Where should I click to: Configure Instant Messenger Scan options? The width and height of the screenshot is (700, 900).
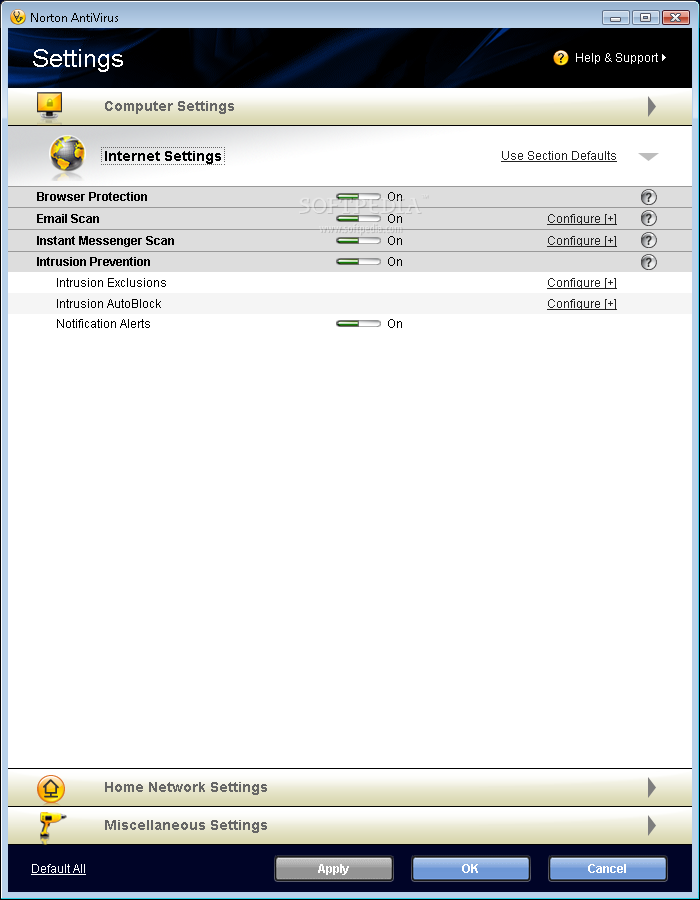pyautogui.click(x=582, y=240)
